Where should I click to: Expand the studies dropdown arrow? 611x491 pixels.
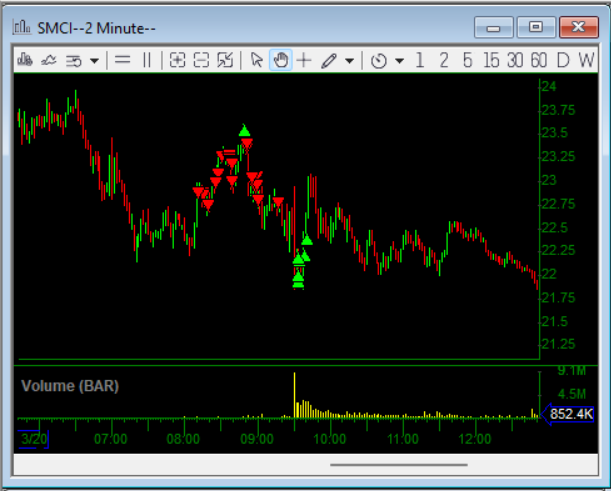94,61
